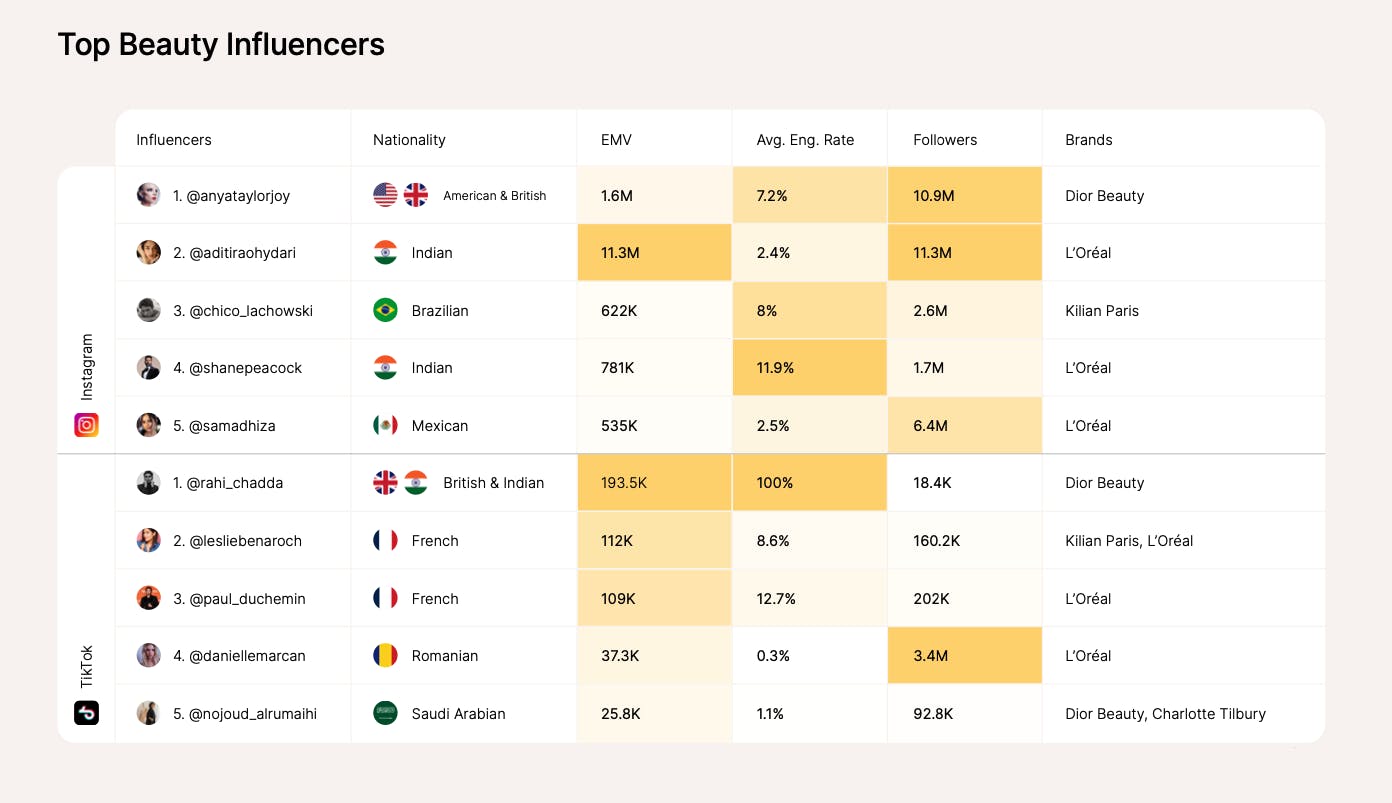
Task: Click the Dior Beauty, Charlotte Tilbury brands cell
Action: click(x=1165, y=714)
